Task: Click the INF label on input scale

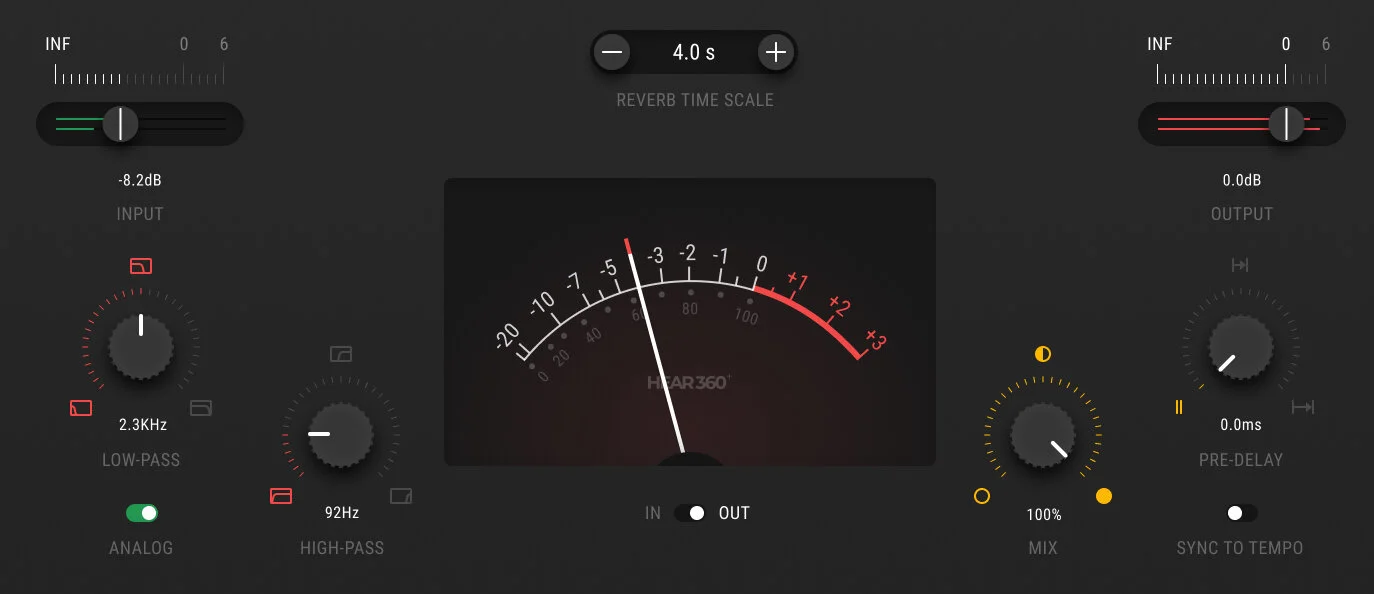Action: coord(58,44)
